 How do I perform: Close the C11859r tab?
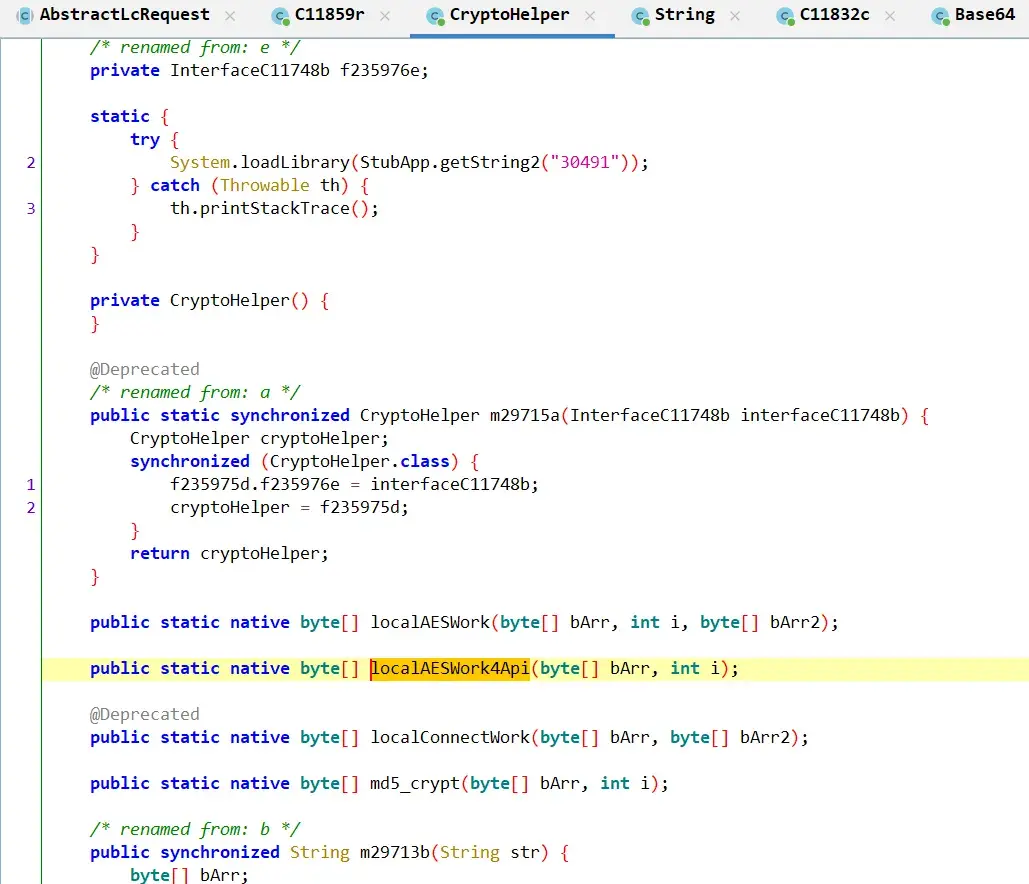(x=385, y=16)
